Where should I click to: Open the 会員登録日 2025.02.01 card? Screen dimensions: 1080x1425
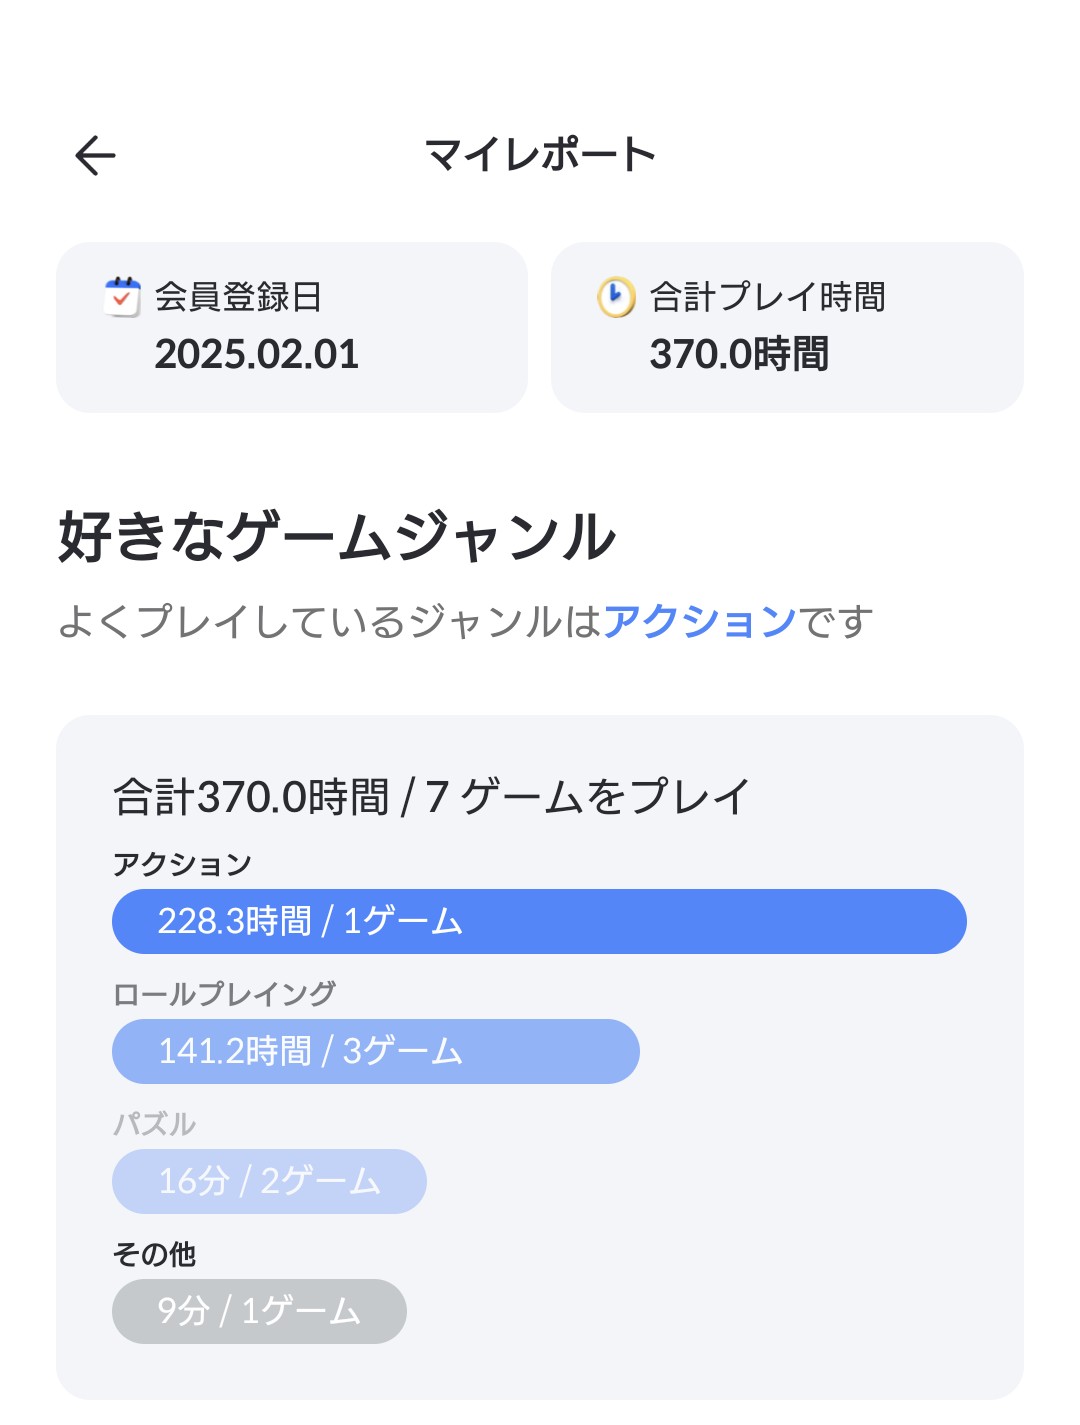click(x=292, y=327)
